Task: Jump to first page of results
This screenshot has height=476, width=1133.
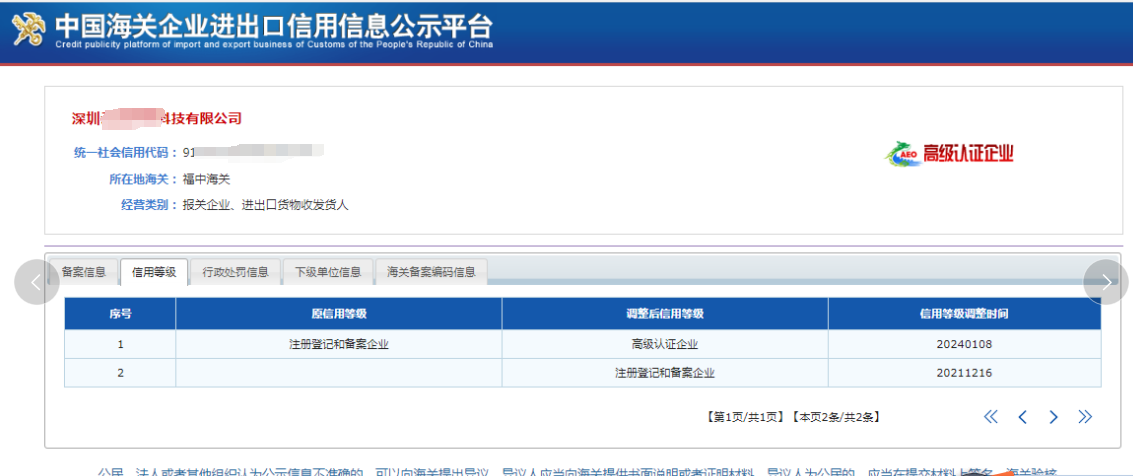Action: pos(991,417)
